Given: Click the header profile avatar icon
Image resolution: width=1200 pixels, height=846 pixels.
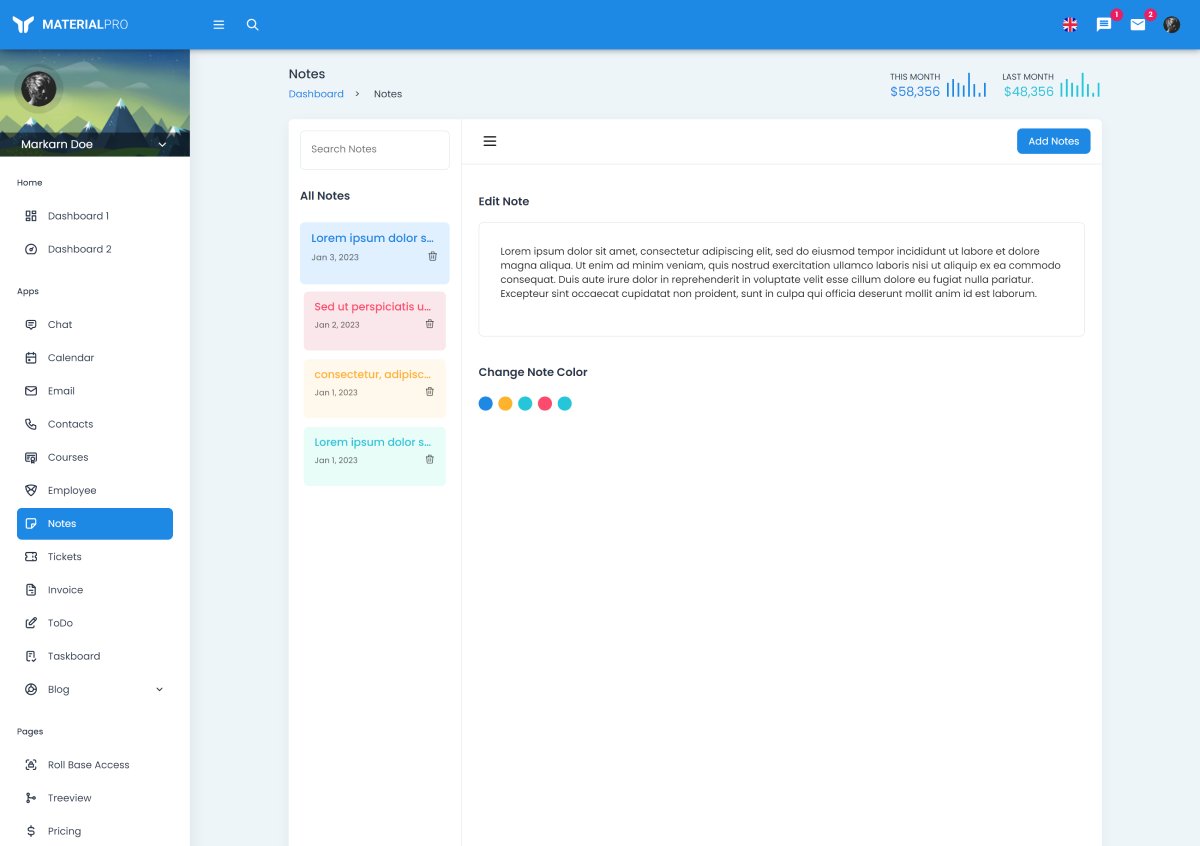Looking at the screenshot, I should [x=1172, y=25].
